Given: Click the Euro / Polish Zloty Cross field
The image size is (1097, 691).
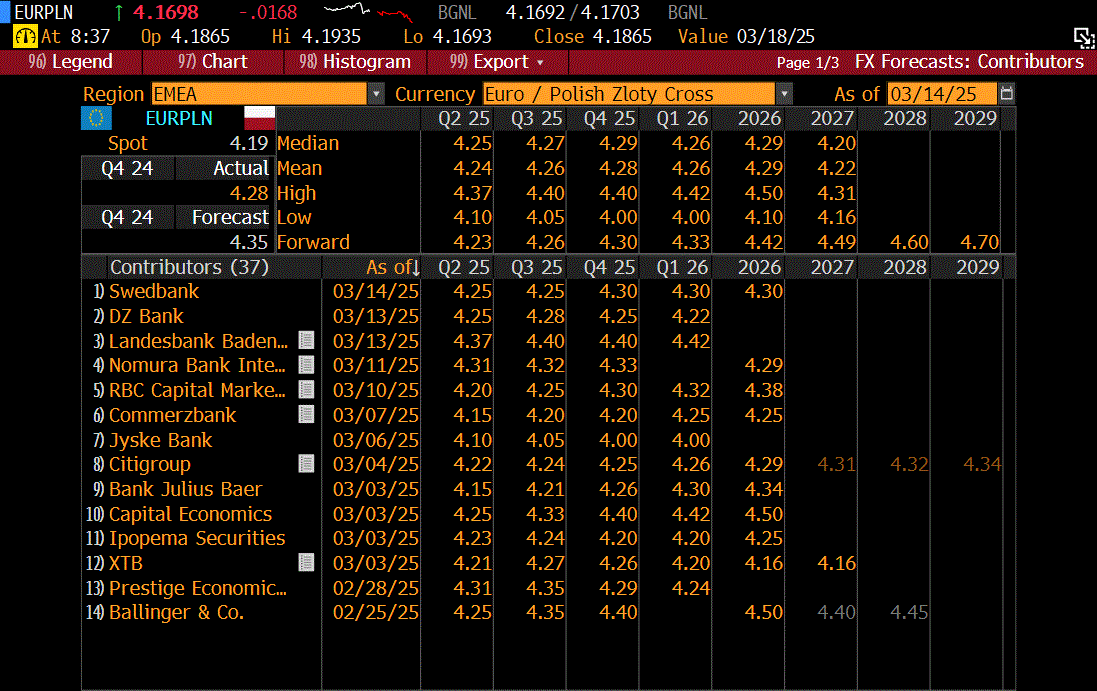Looking at the screenshot, I should coord(629,94).
